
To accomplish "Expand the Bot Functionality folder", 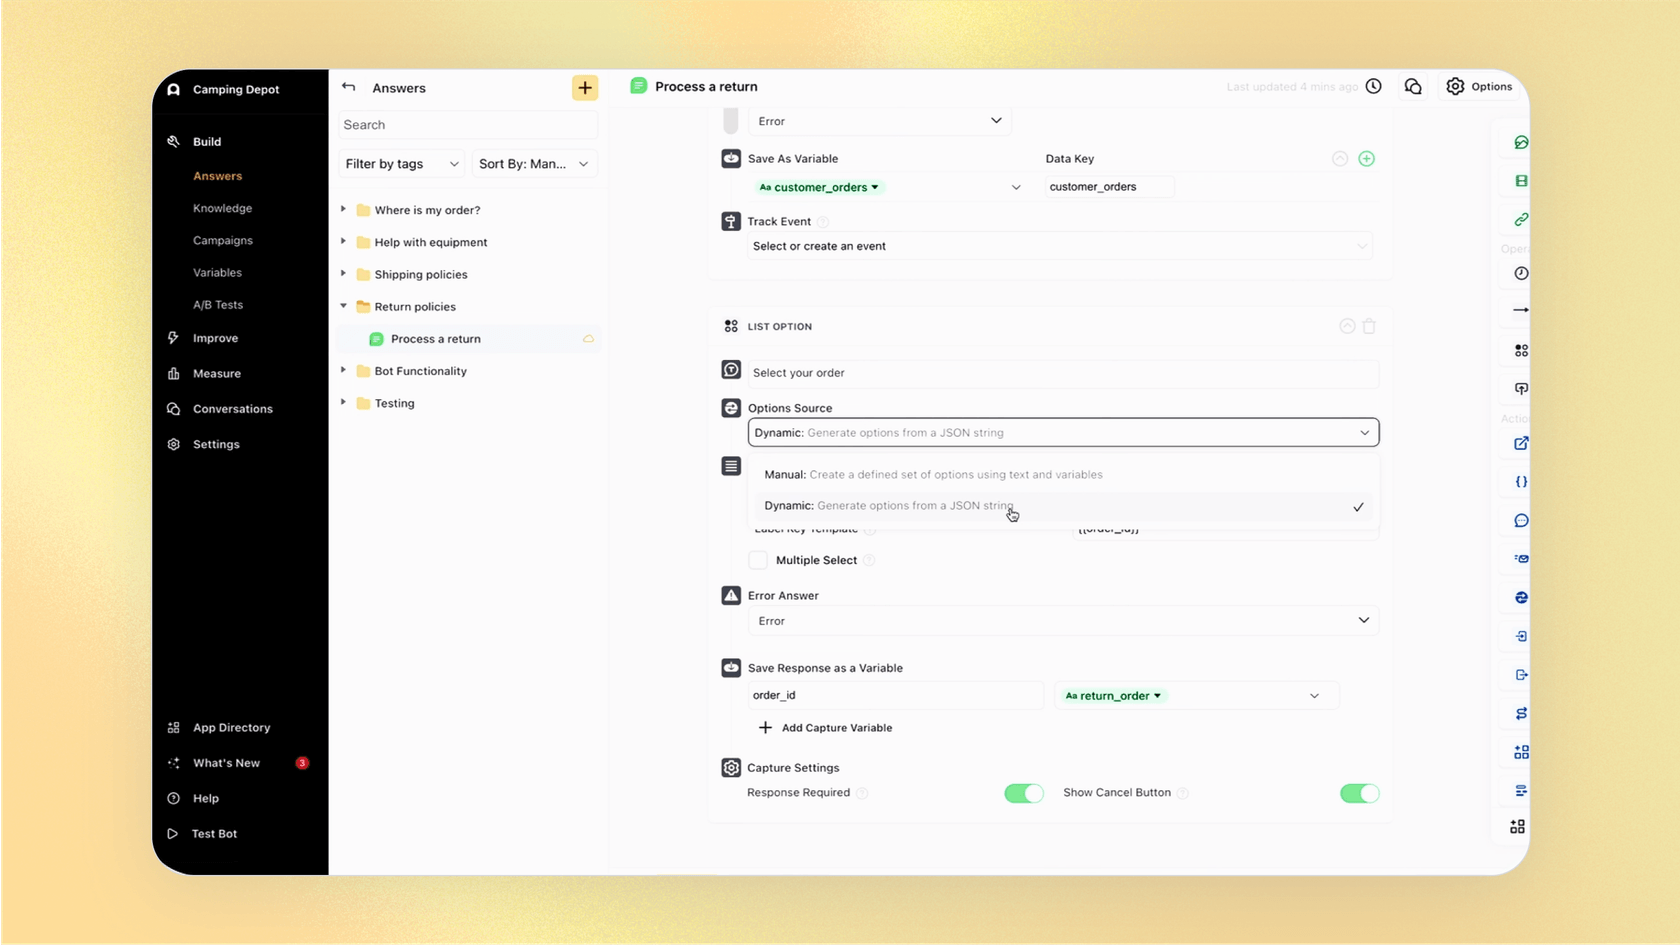I will [344, 370].
